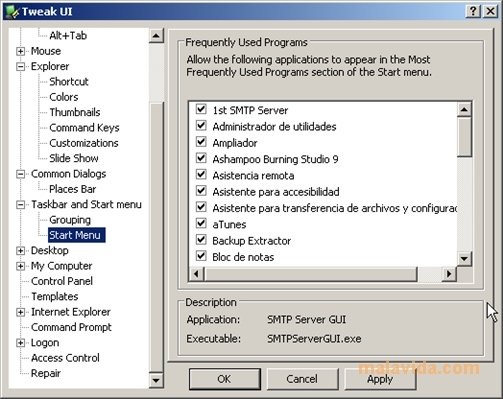
Task: Uncheck the 1st SMTP Server checkbox
Action: point(201,109)
